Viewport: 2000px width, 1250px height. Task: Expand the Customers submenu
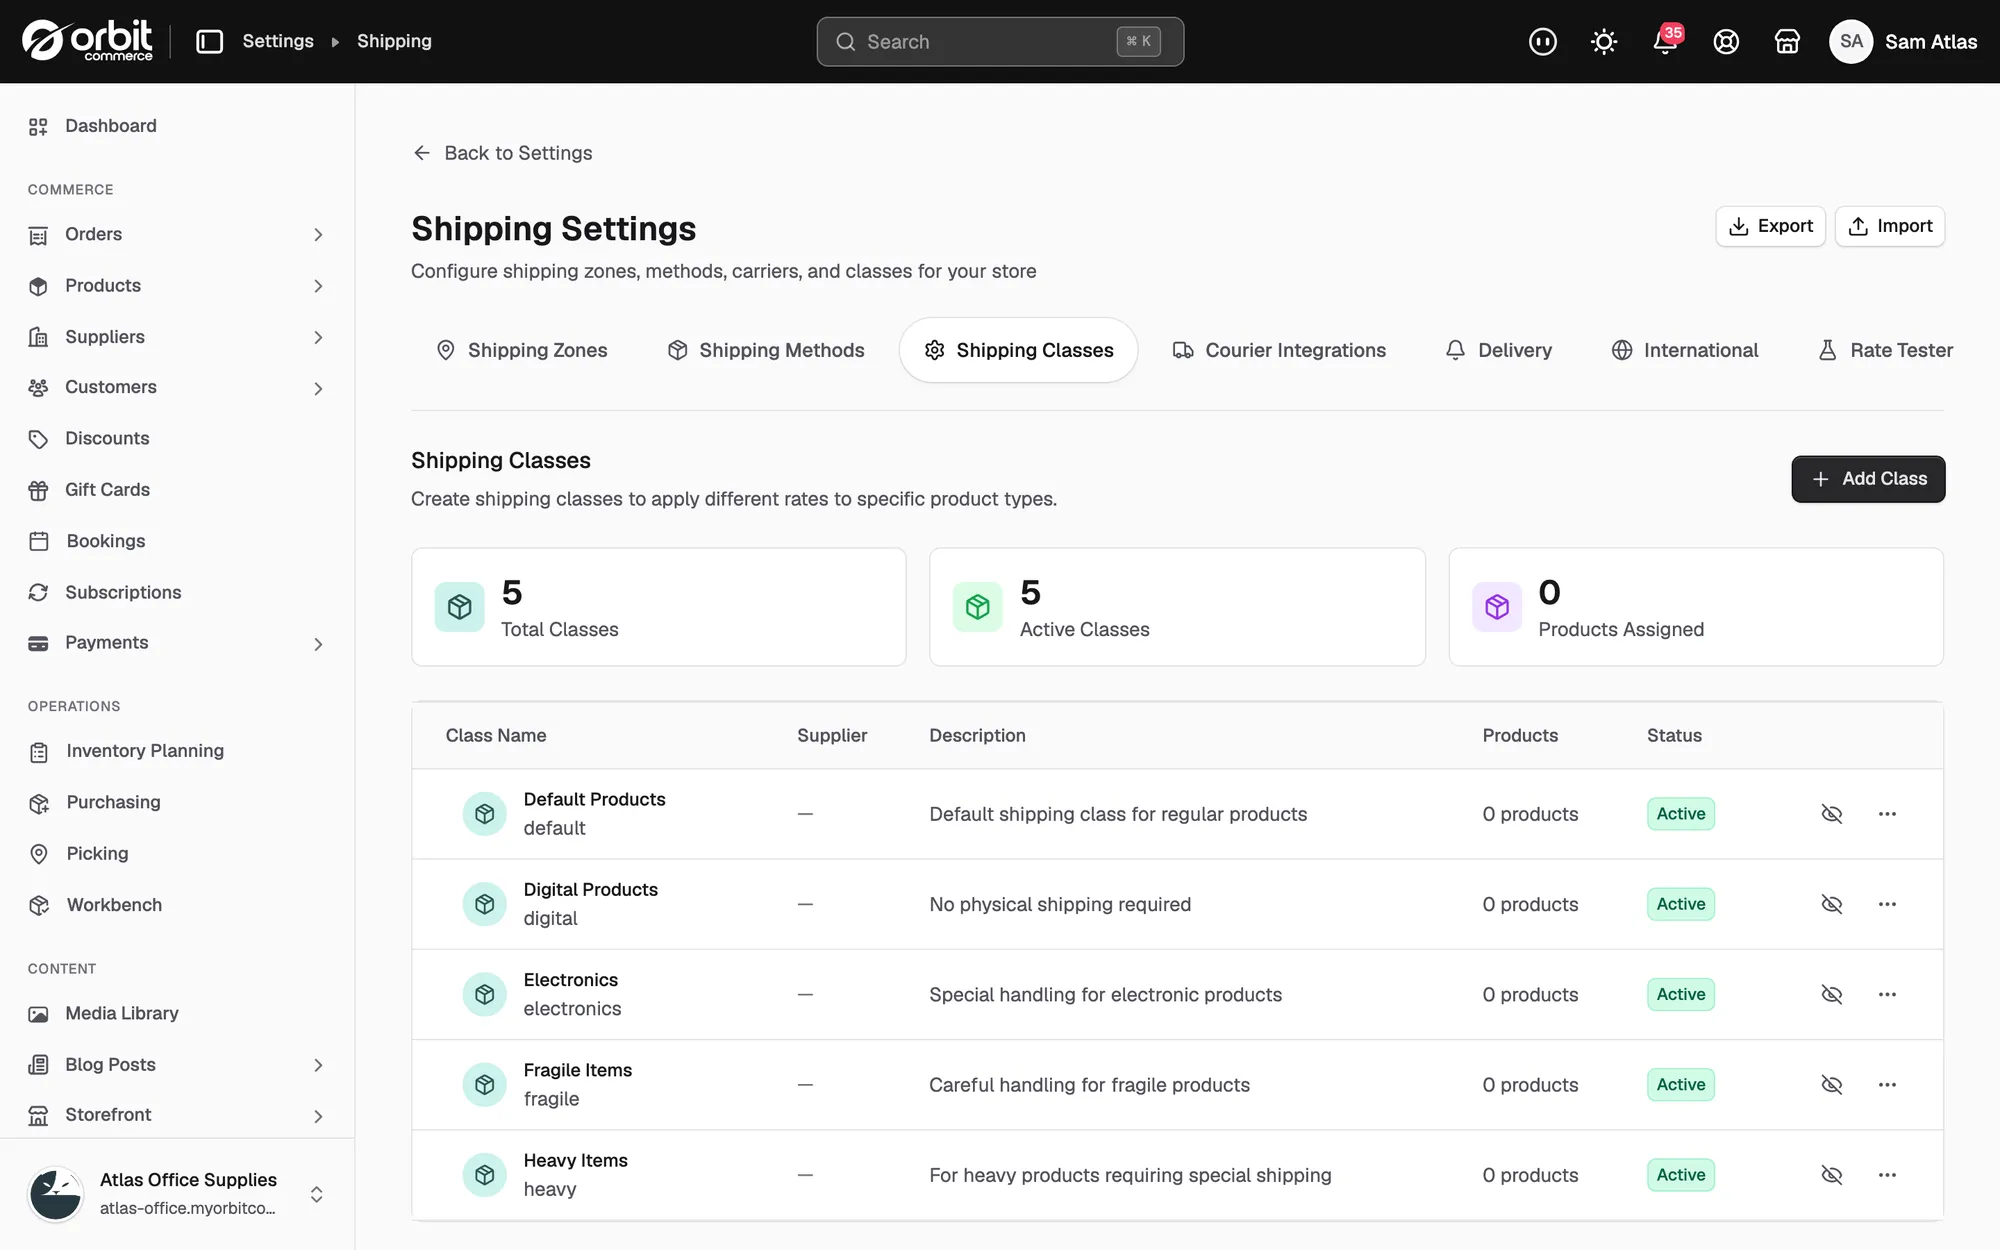pos(318,388)
